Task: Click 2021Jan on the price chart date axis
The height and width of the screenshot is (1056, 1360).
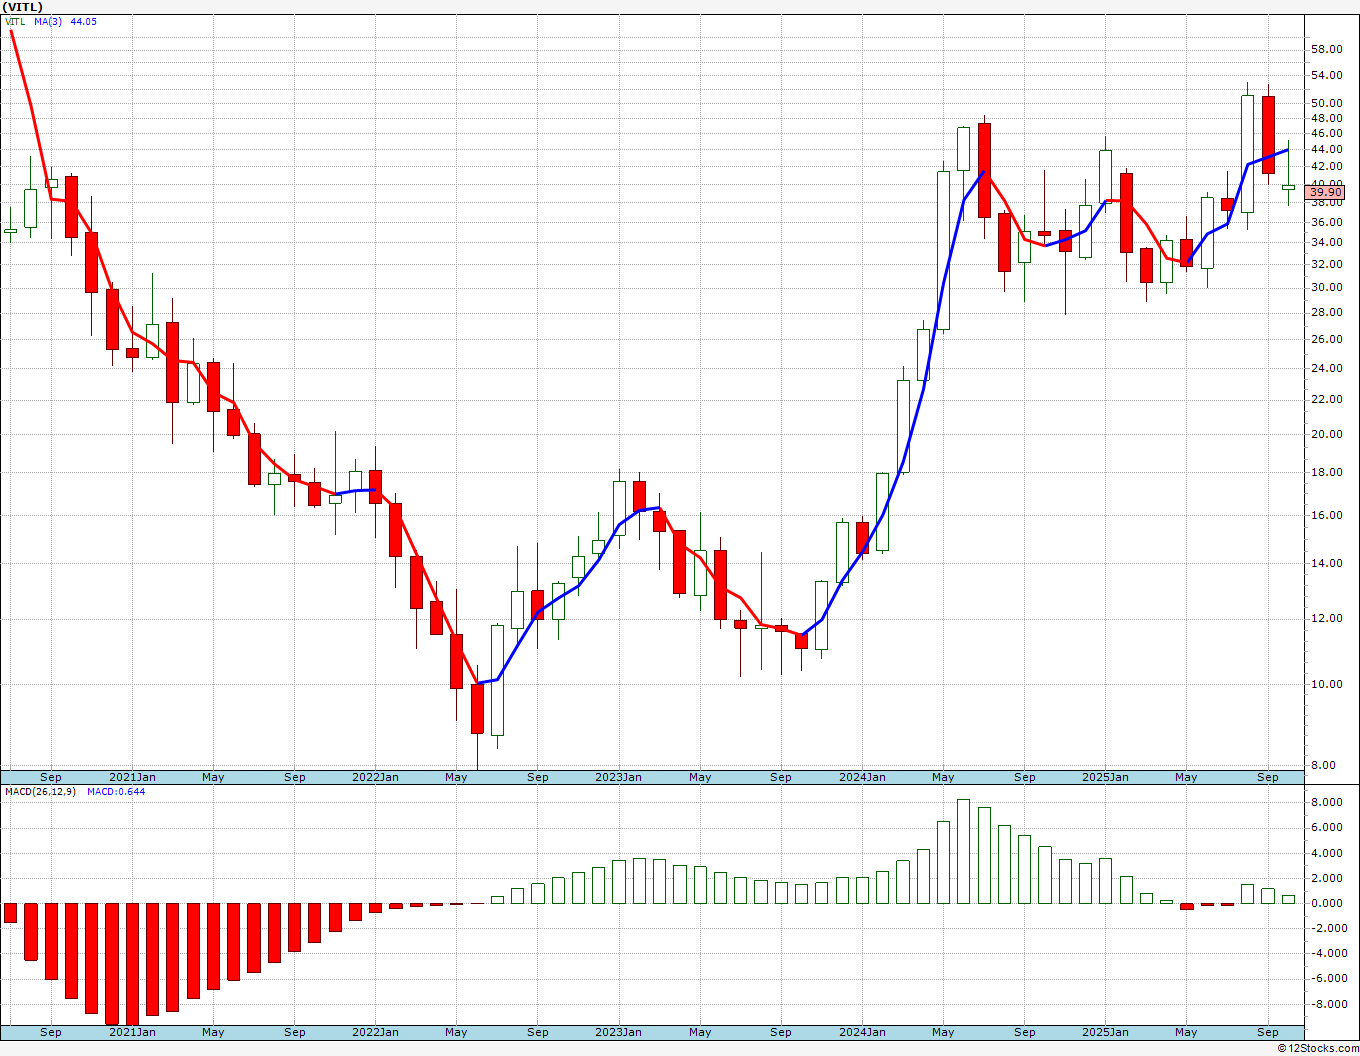Action: click(x=132, y=777)
